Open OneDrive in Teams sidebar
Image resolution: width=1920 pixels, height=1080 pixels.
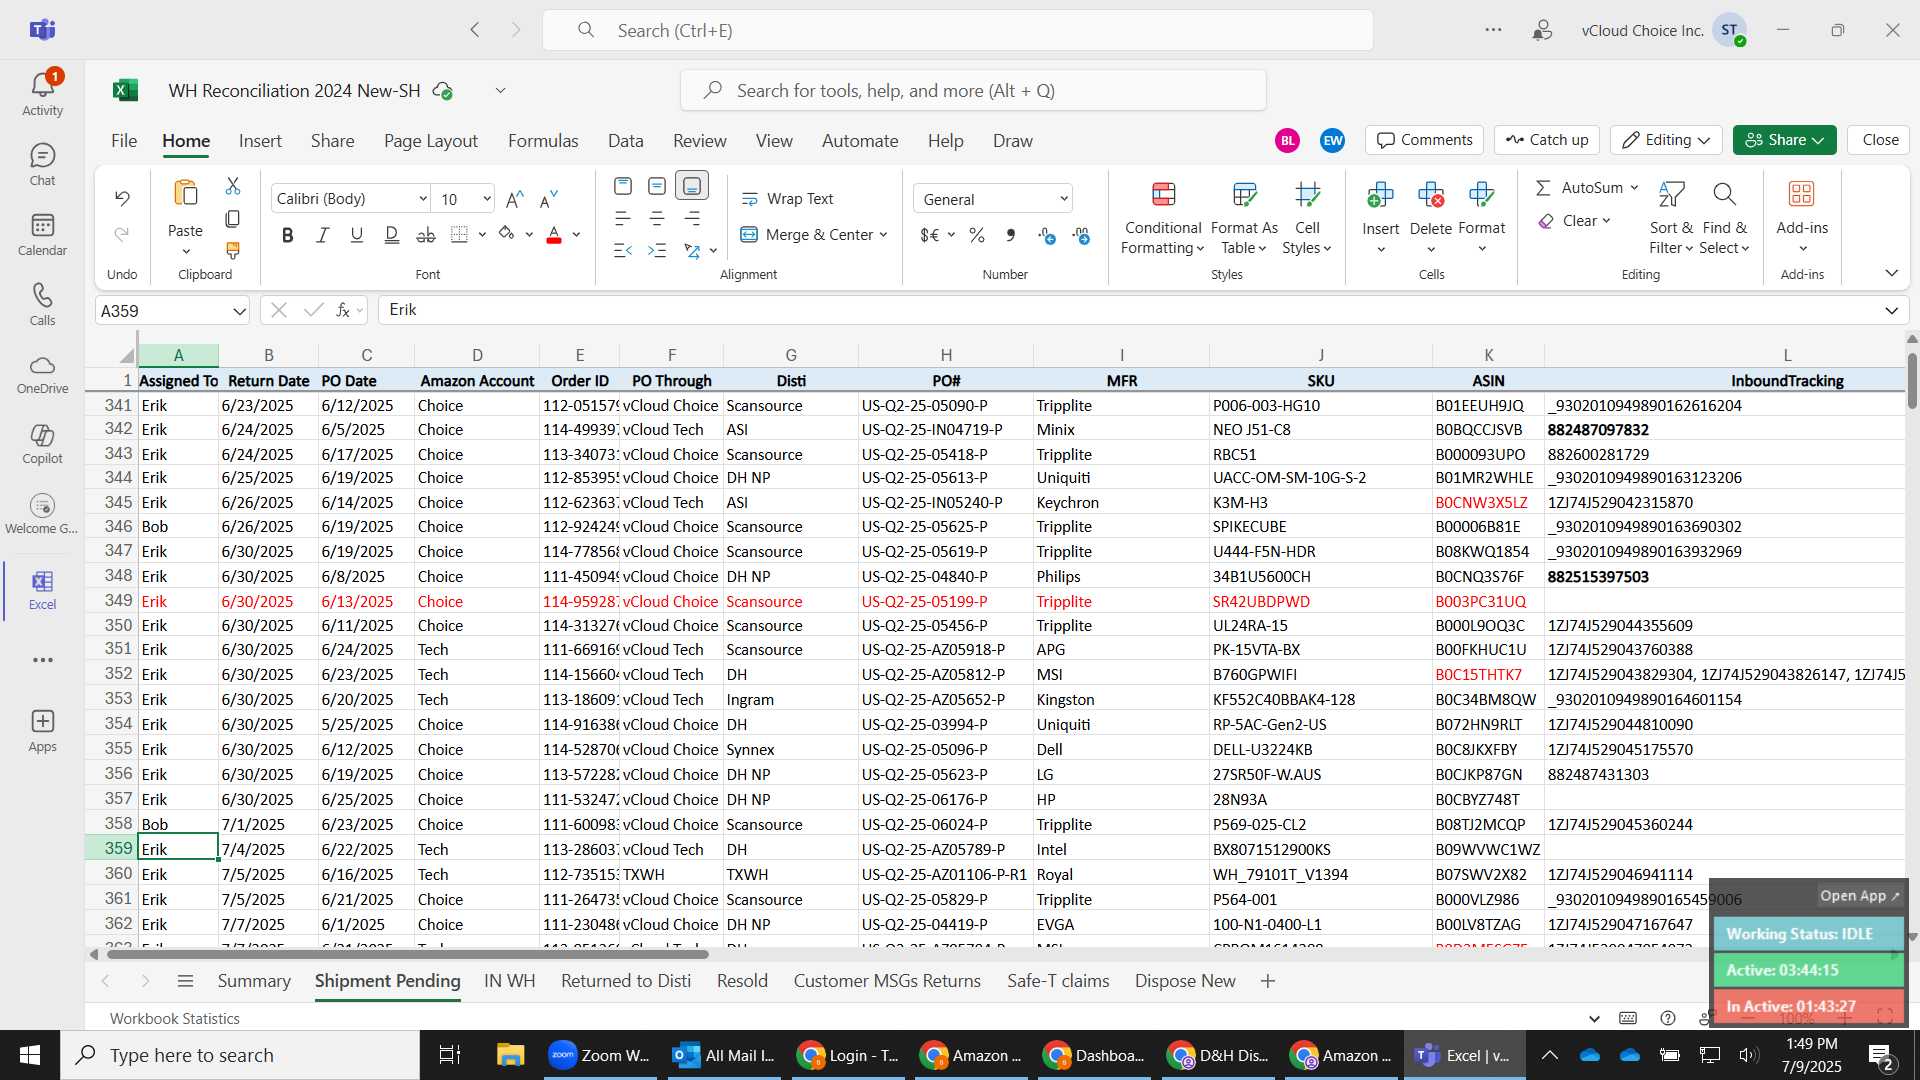42,375
